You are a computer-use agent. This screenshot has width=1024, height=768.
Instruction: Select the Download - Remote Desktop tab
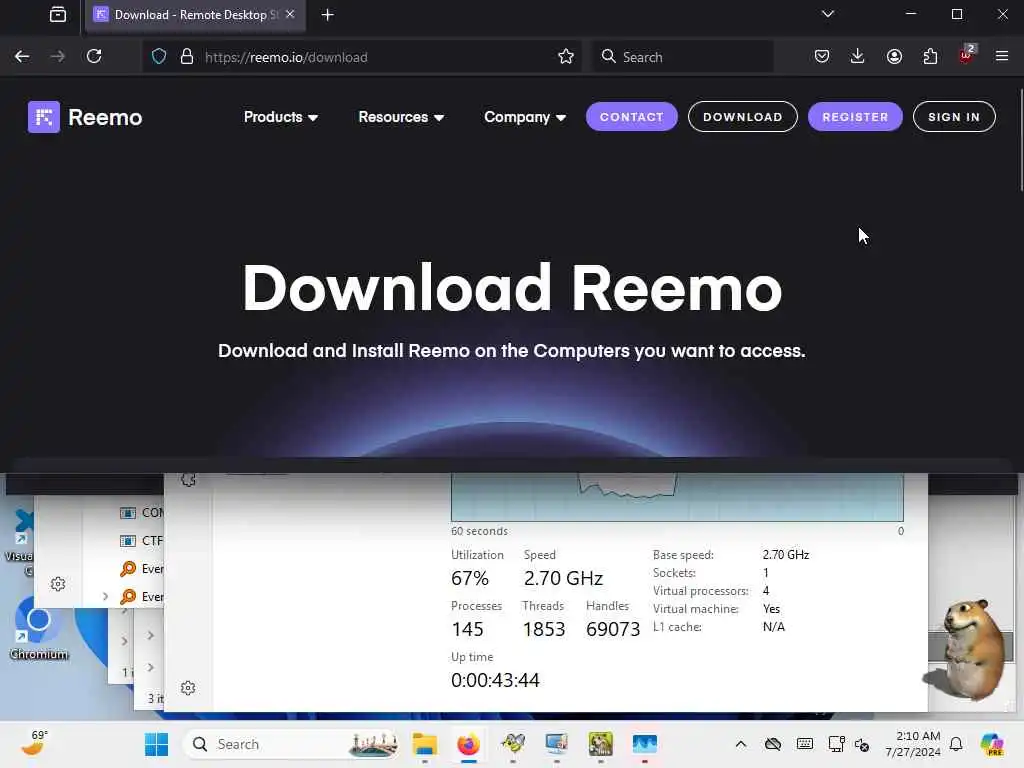[195, 14]
